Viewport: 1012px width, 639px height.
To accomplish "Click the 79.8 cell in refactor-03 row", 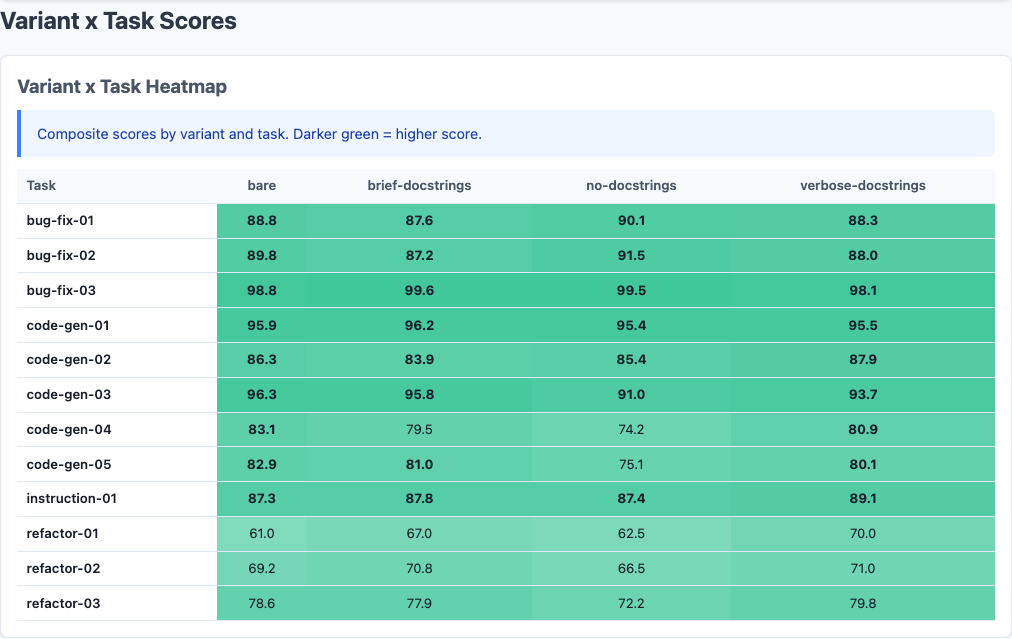I will [862, 603].
